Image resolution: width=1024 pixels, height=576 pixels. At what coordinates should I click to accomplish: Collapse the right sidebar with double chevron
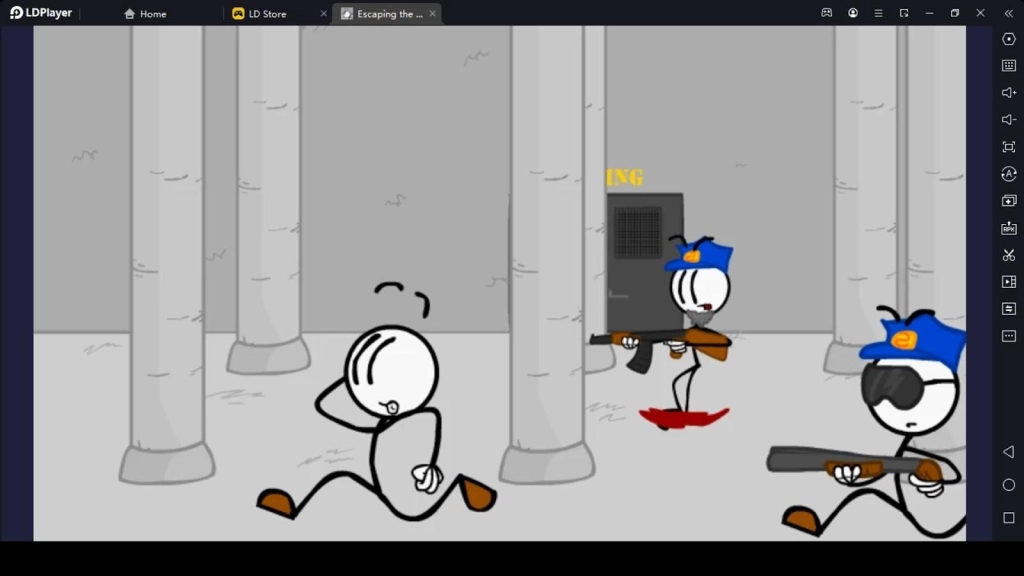(1008, 13)
